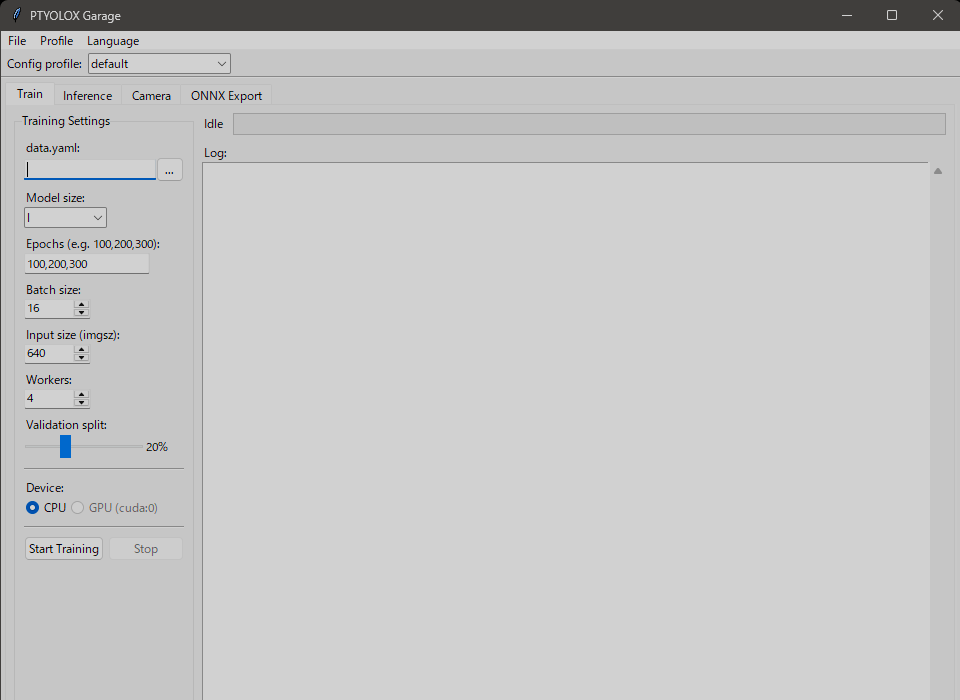The image size is (960, 700).
Task: Click the Start Training button
Action: point(64,549)
